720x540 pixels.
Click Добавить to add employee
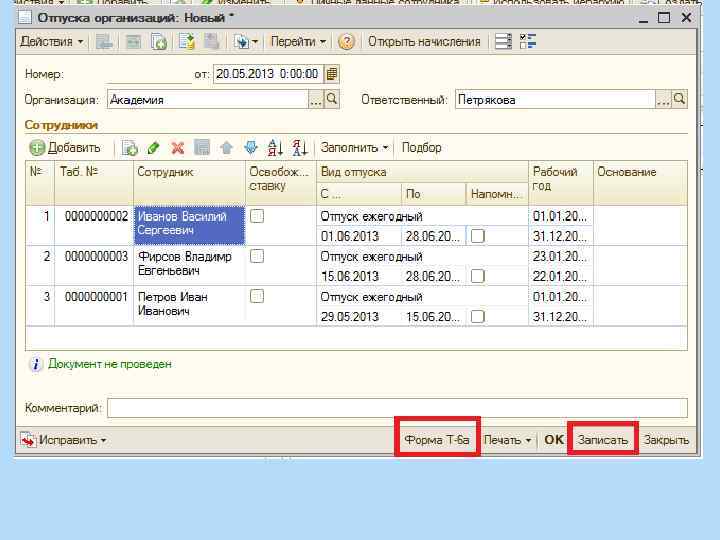coord(65,148)
